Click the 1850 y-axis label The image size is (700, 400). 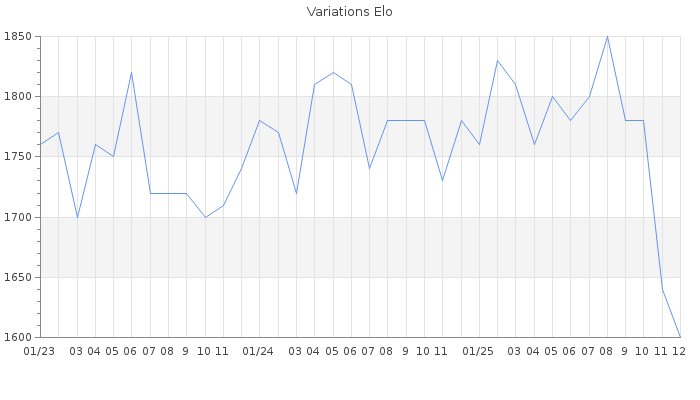(x=18, y=37)
